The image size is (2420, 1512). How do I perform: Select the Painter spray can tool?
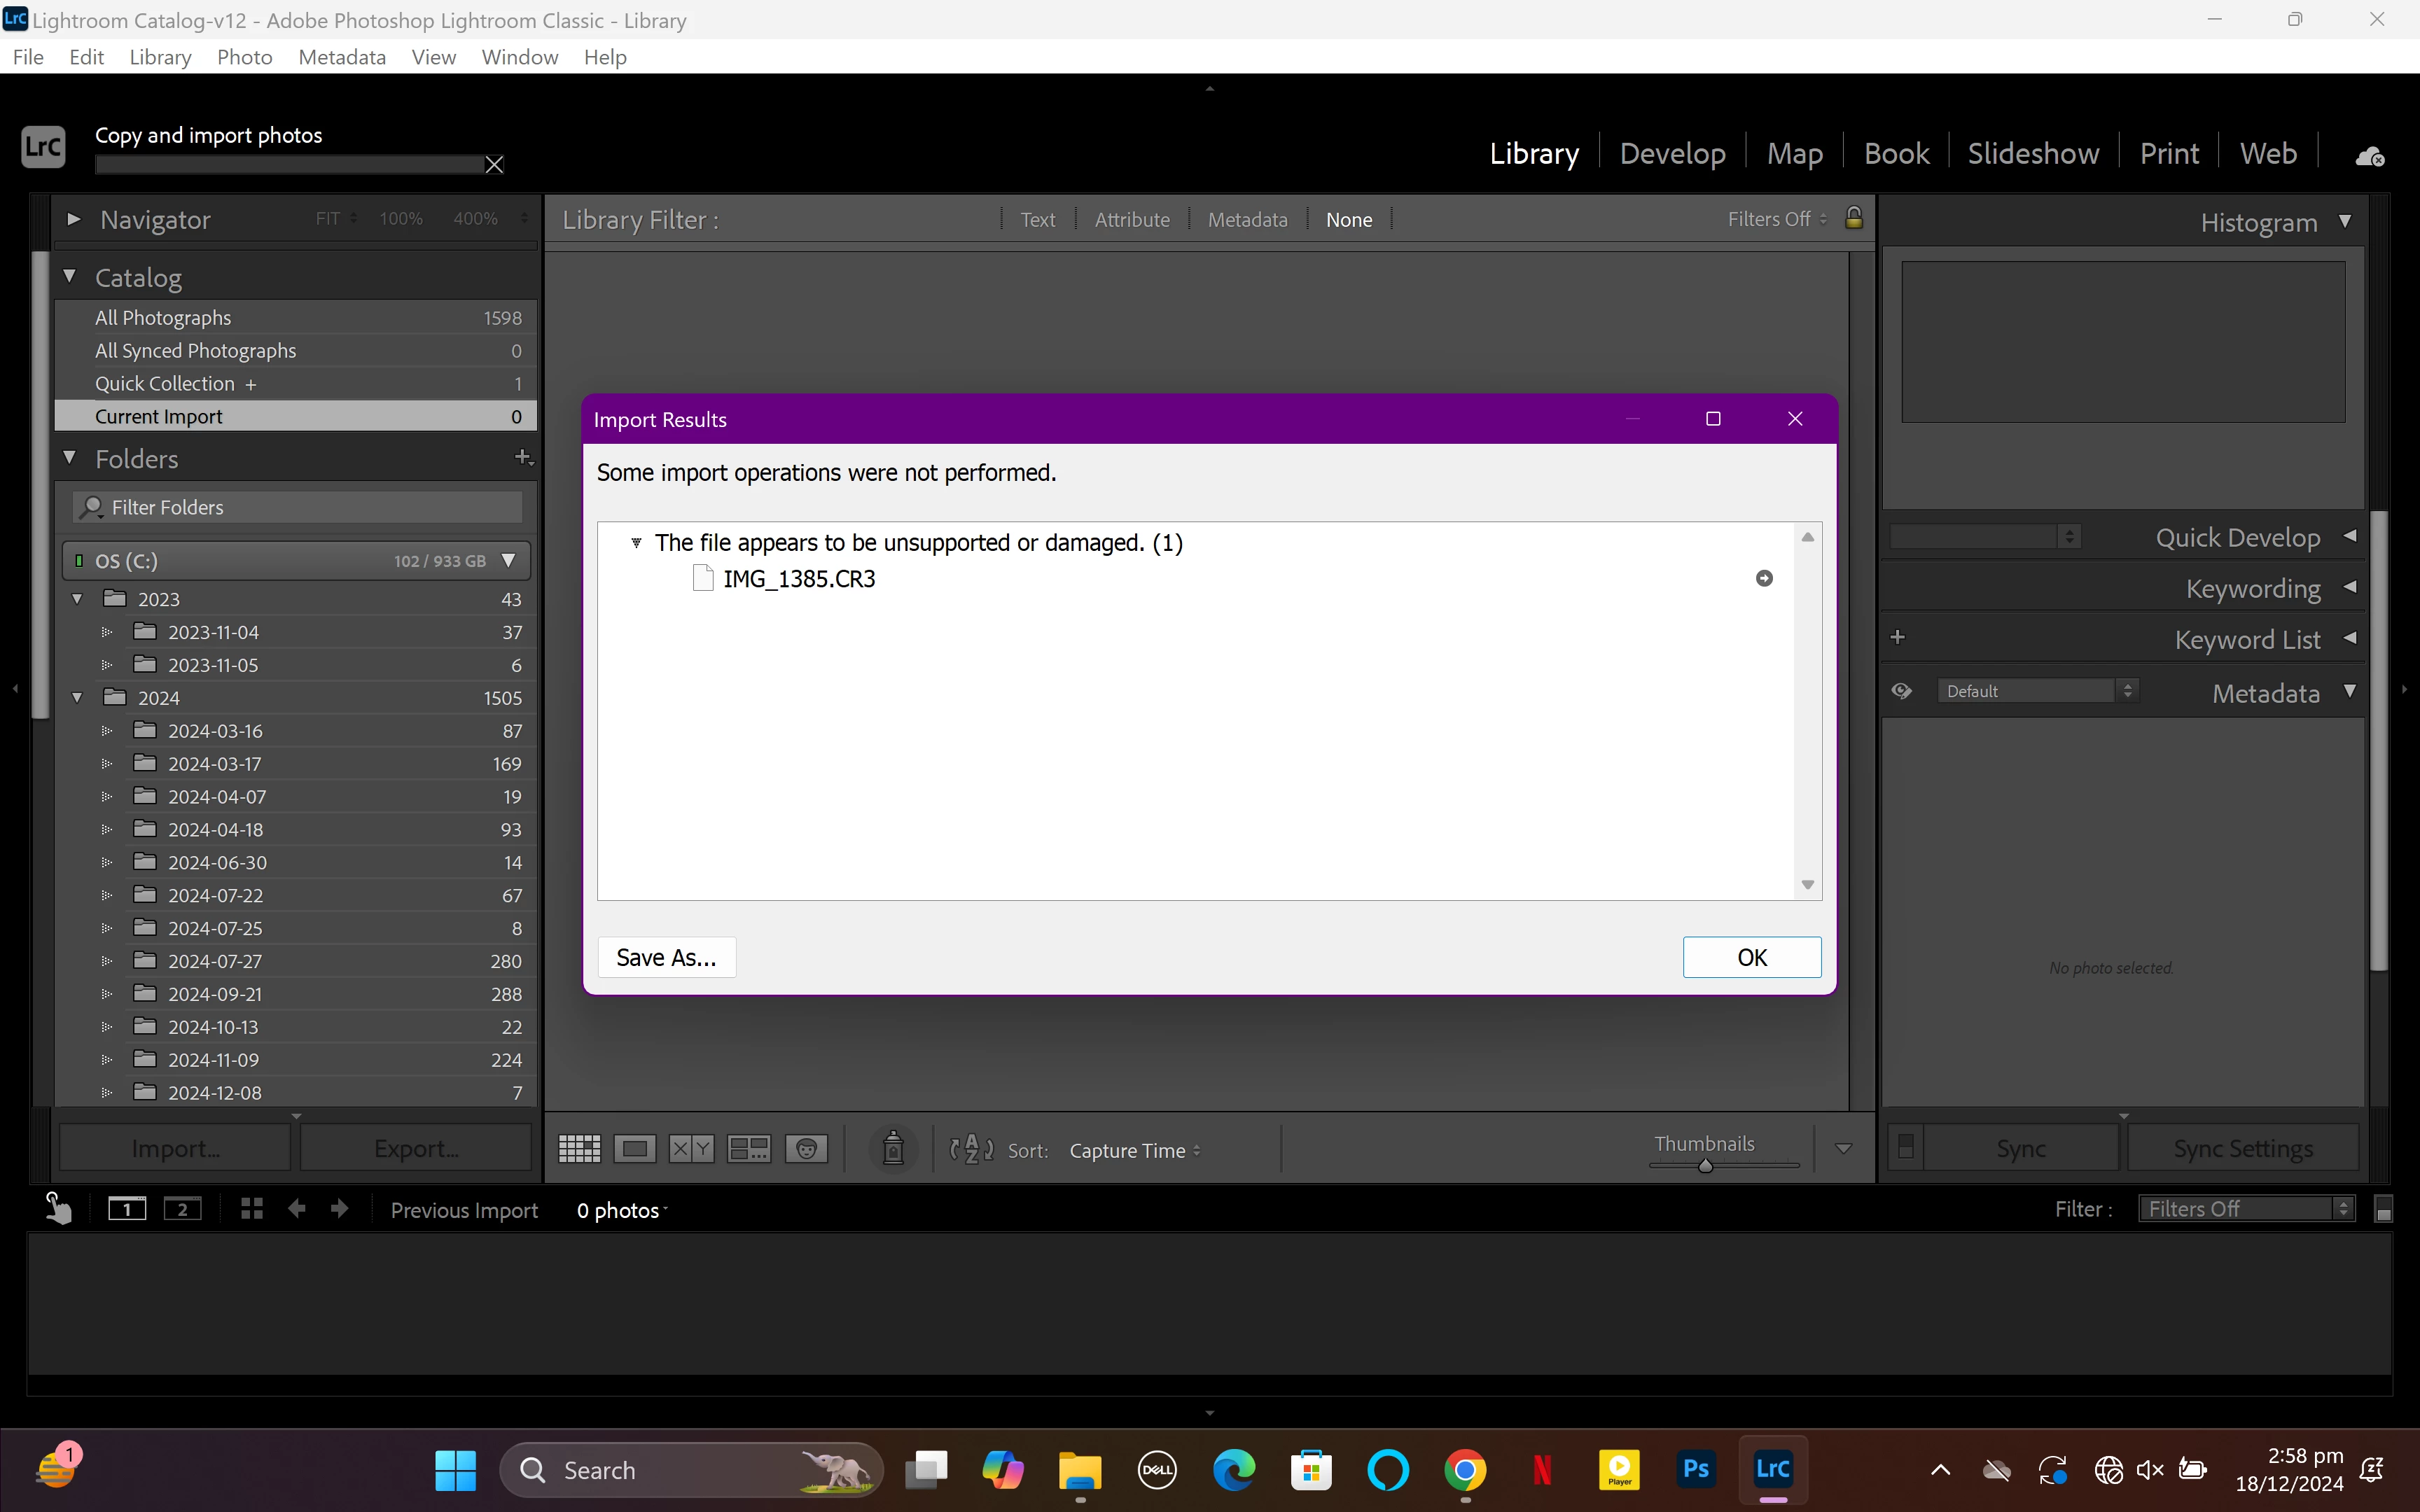(893, 1149)
